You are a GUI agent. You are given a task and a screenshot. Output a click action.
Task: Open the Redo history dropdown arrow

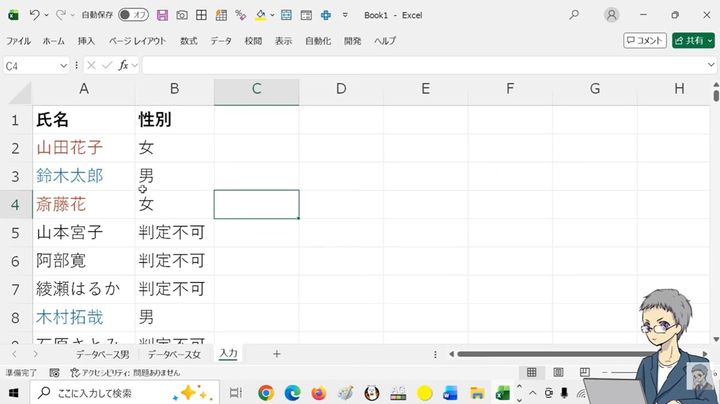click(73, 15)
